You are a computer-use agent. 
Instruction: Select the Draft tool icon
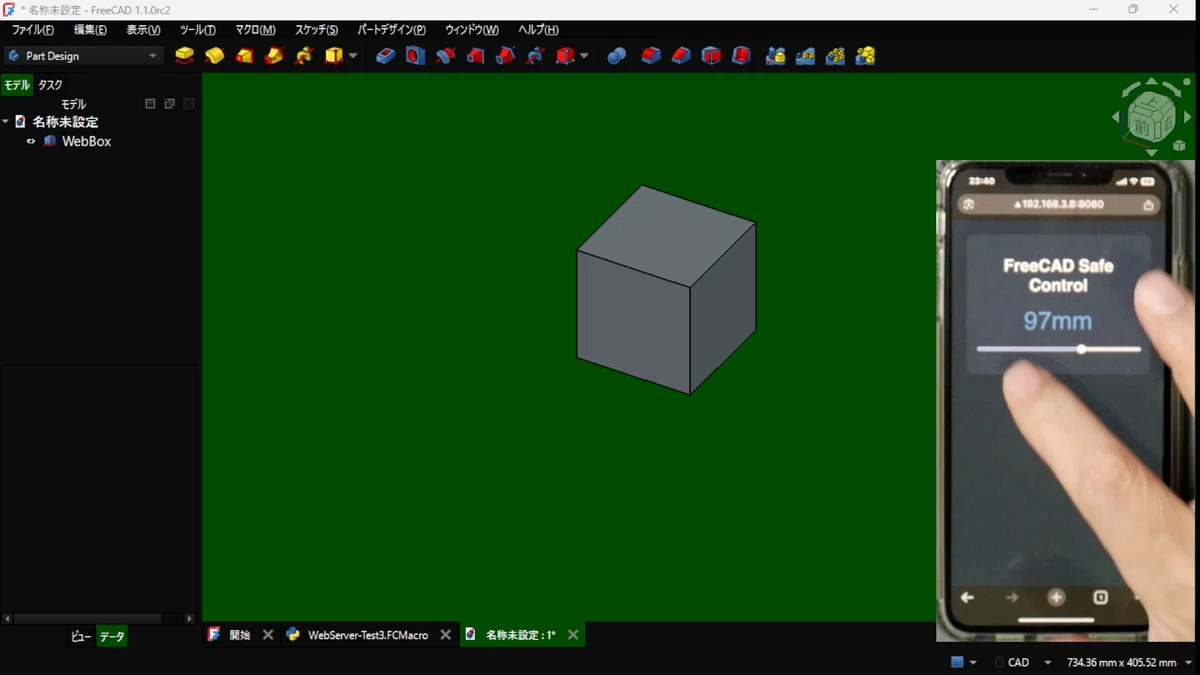(711, 56)
